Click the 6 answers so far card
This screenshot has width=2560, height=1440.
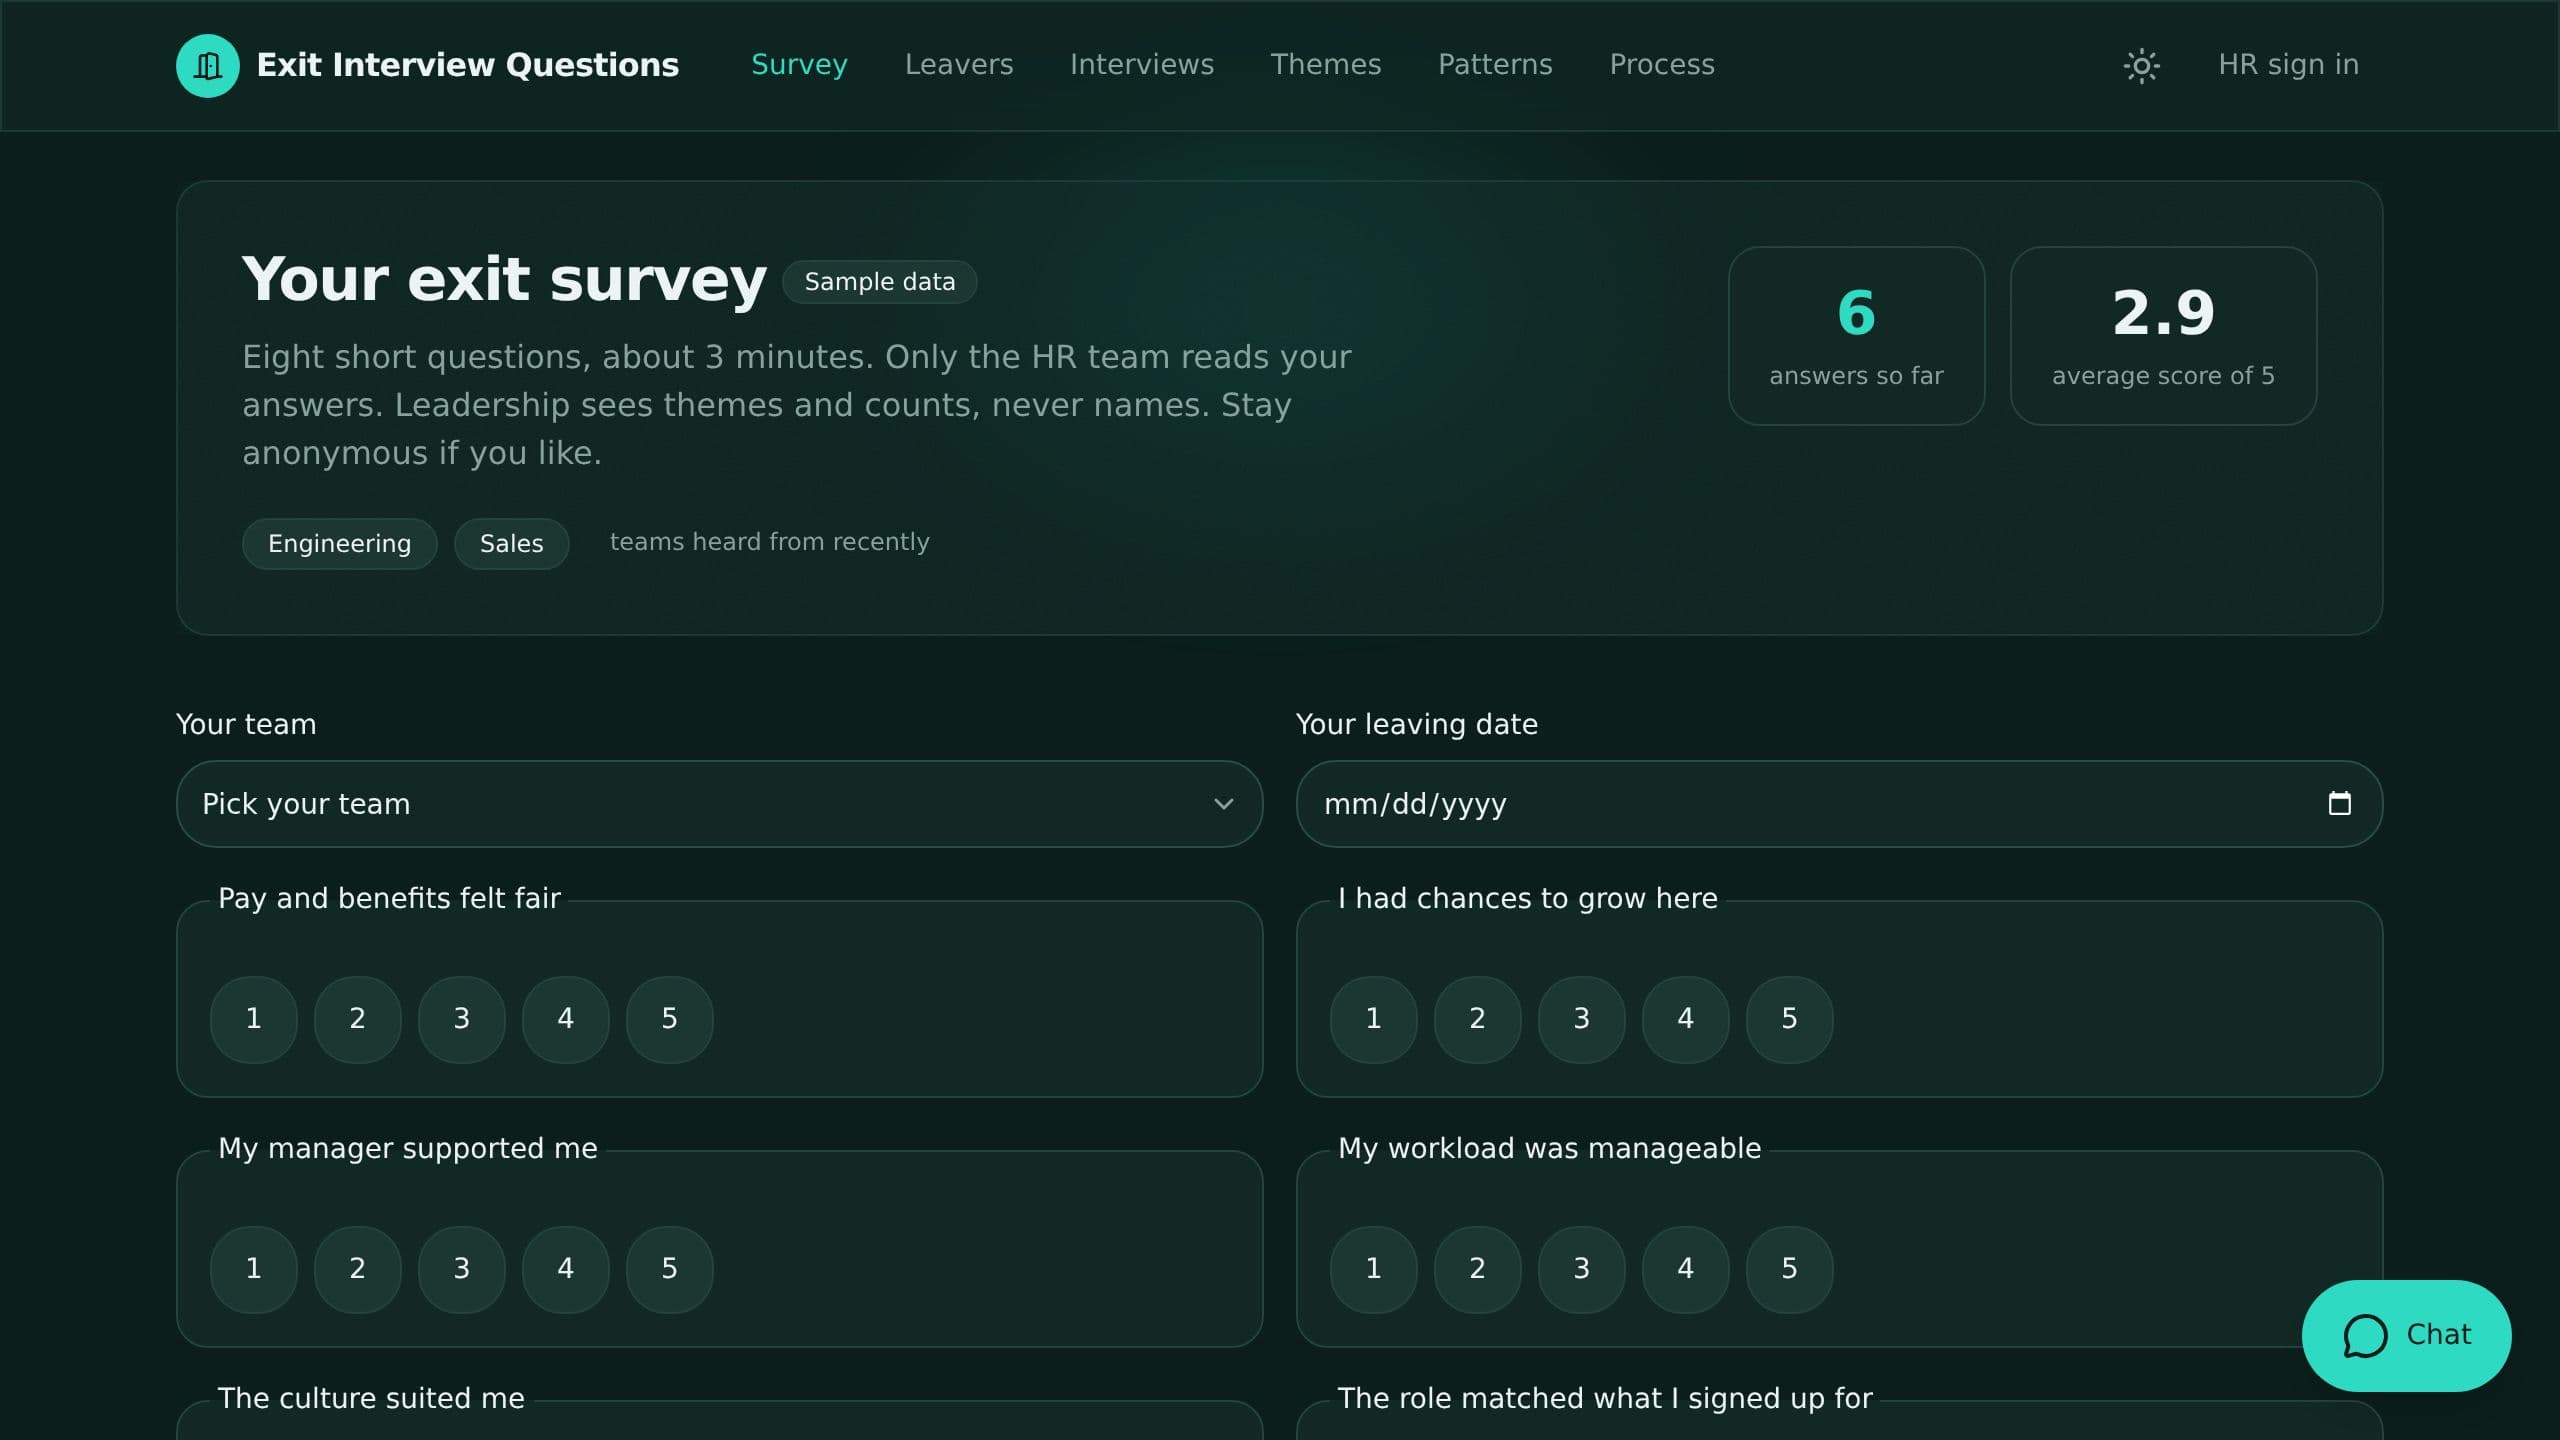(1856, 336)
